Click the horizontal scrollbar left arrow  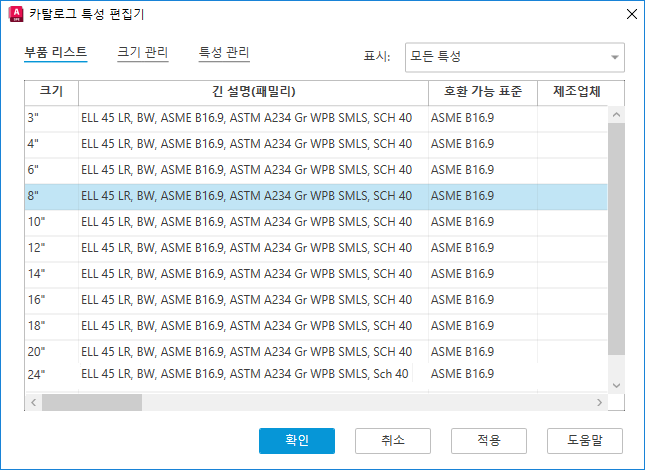[33, 402]
